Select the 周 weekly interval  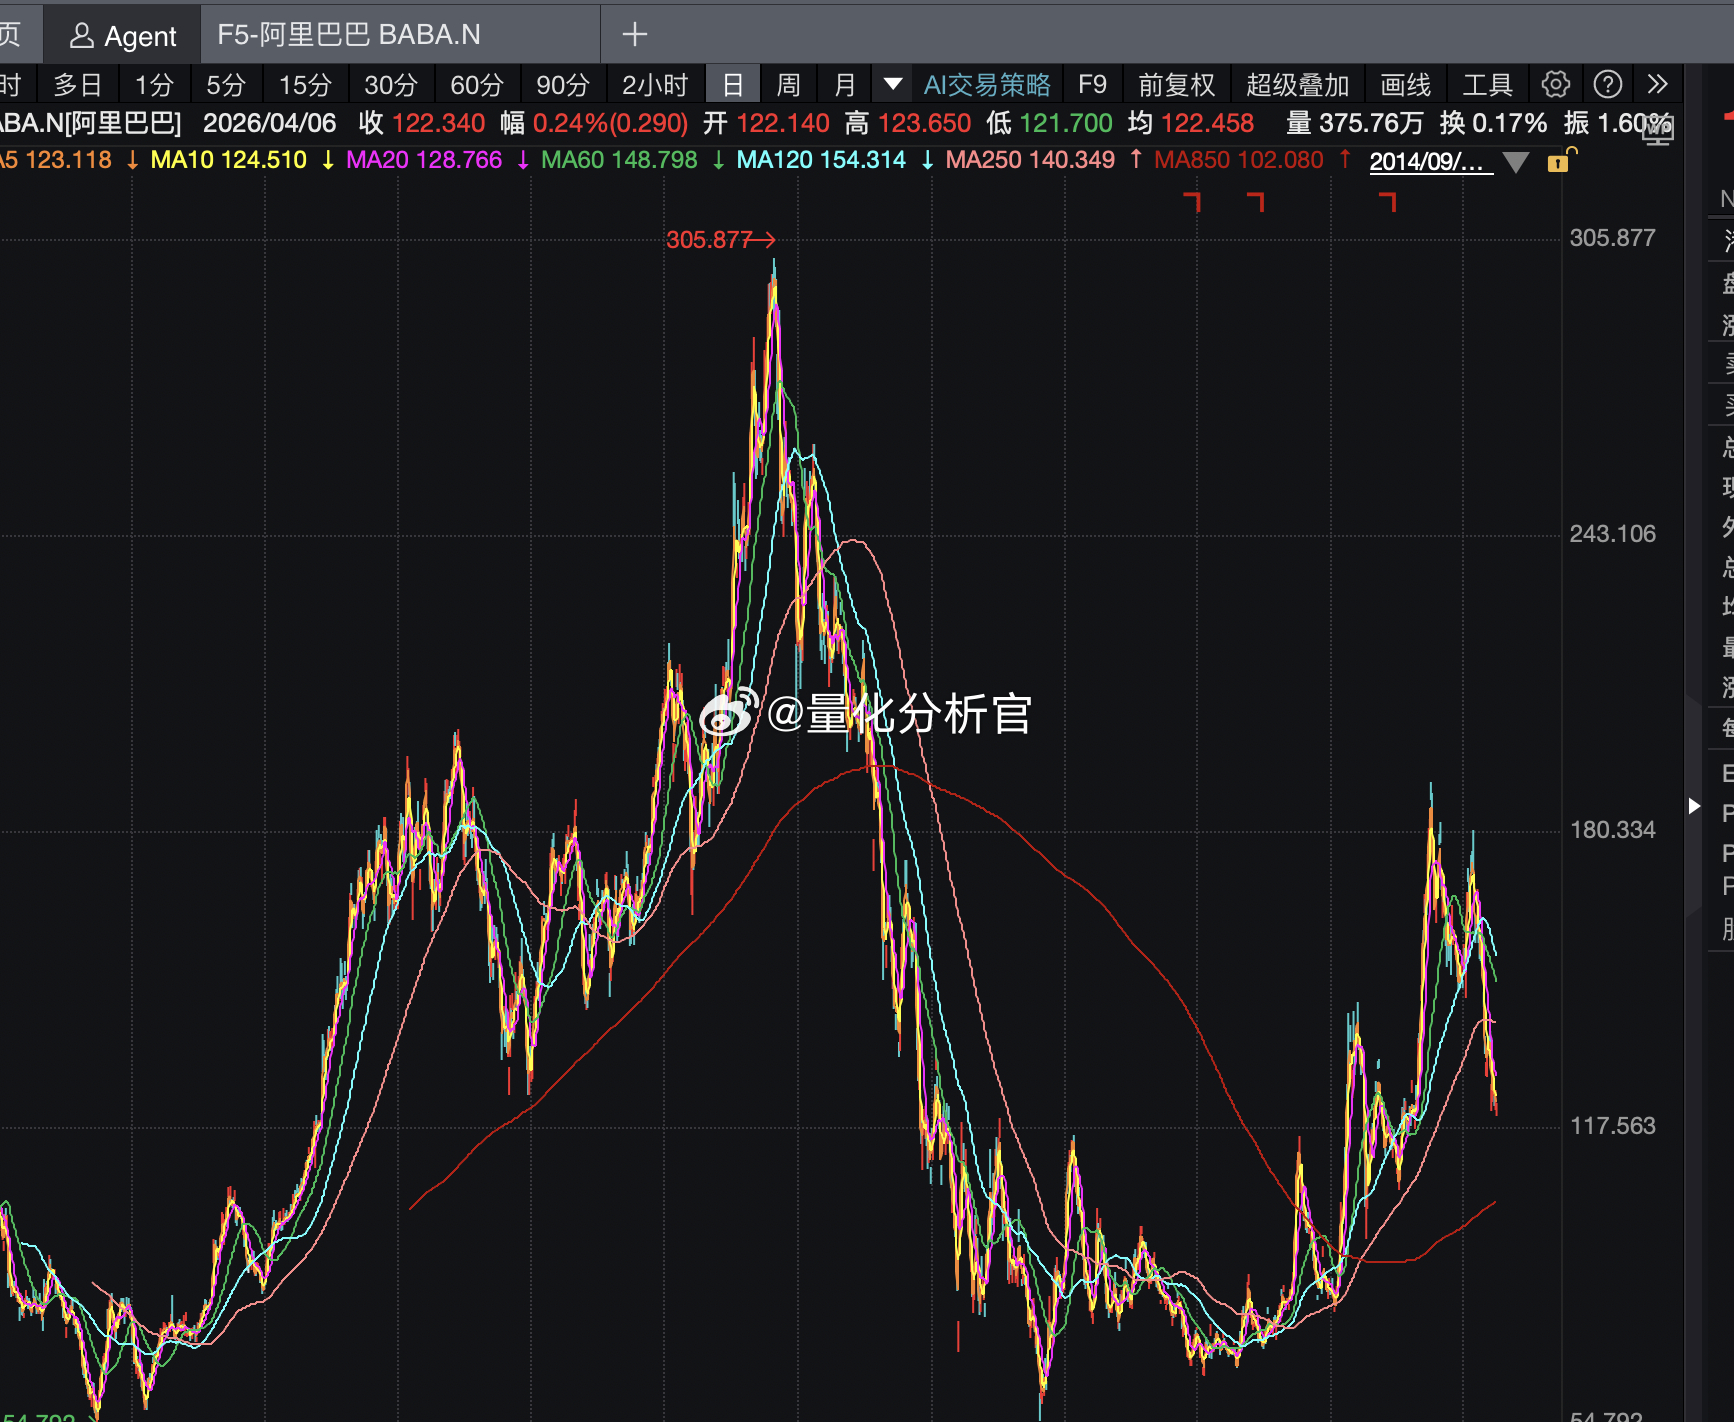[788, 84]
